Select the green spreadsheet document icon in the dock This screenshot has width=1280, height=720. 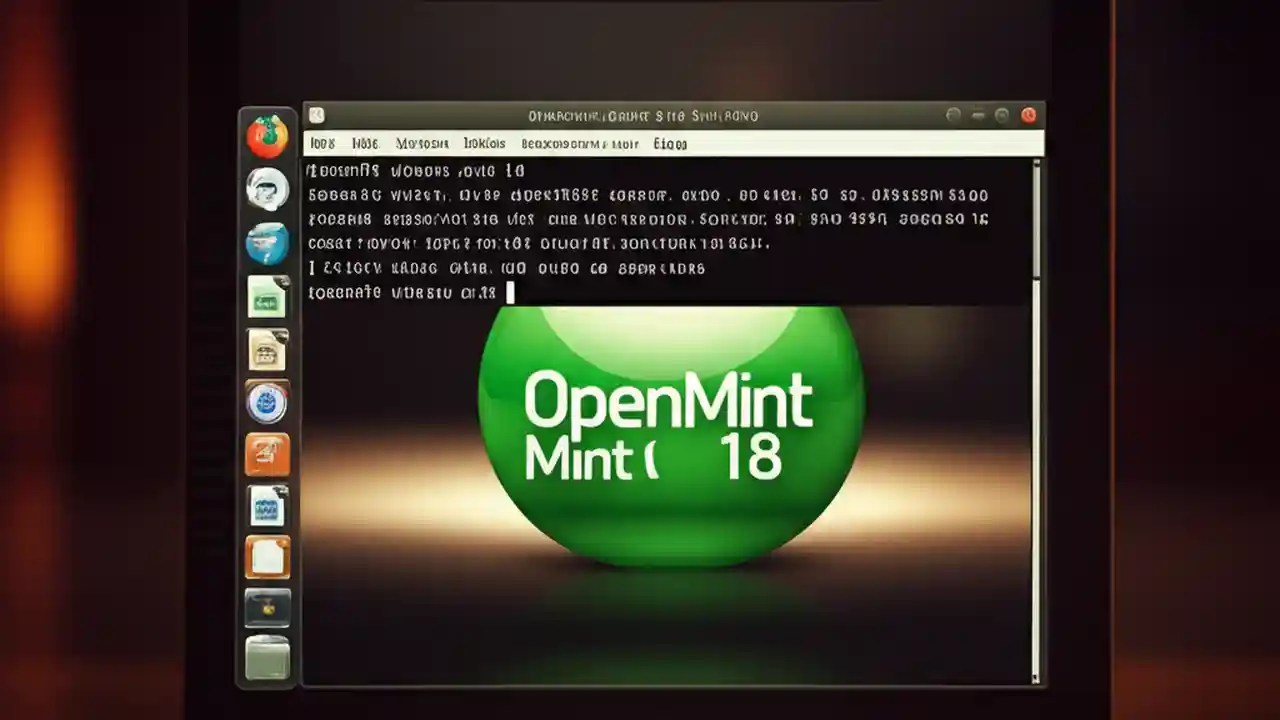[x=266, y=297]
